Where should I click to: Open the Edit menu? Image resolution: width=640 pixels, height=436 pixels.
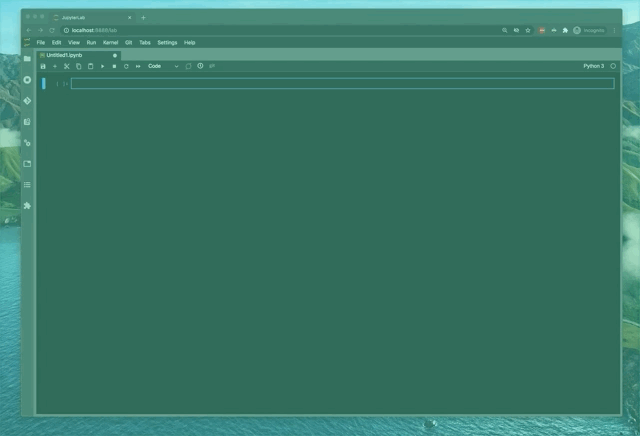coord(56,42)
